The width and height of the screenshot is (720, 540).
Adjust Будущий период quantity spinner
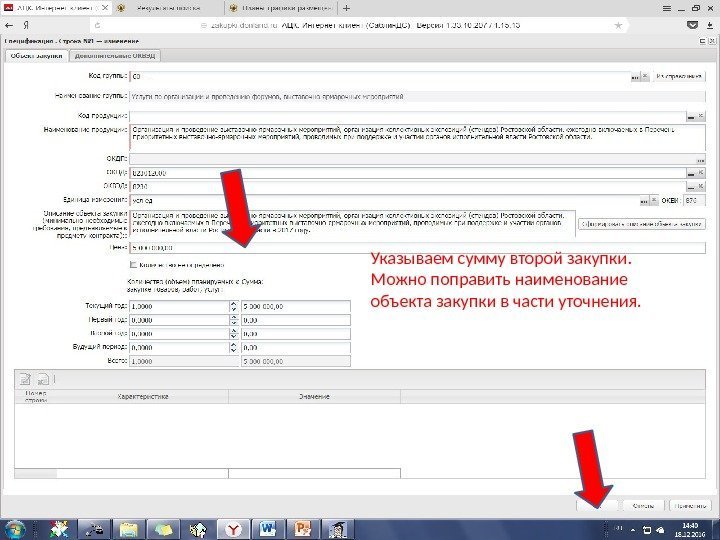click(234, 348)
